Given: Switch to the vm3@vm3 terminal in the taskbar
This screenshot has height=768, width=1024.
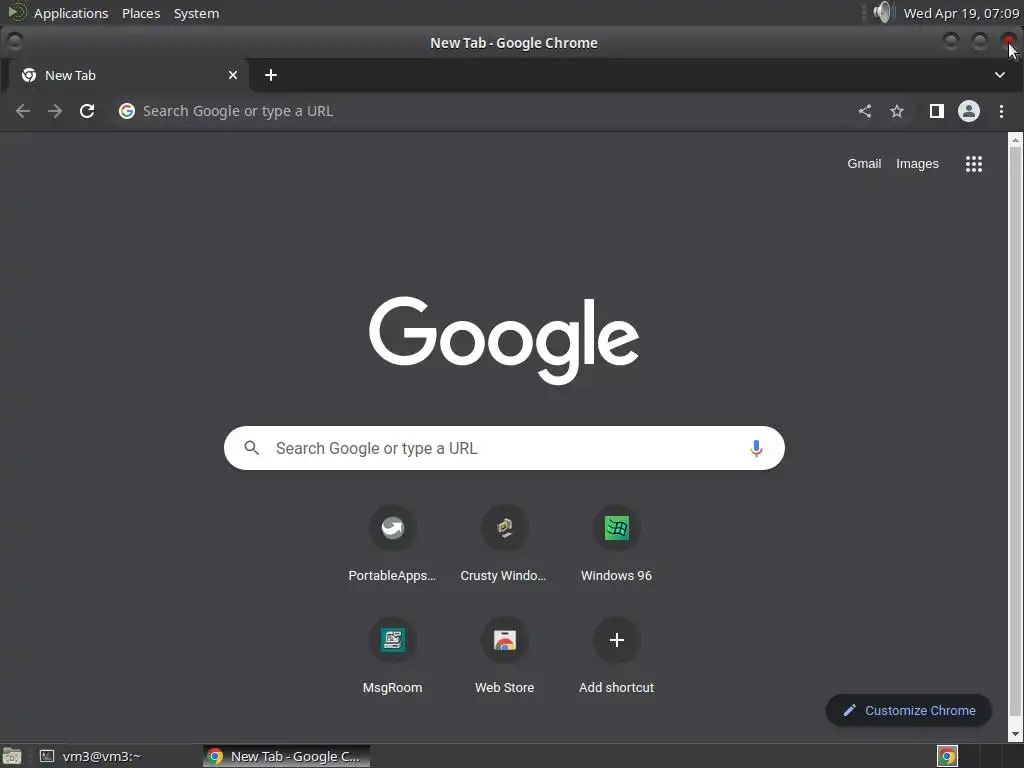Looking at the screenshot, I should tap(98, 756).
